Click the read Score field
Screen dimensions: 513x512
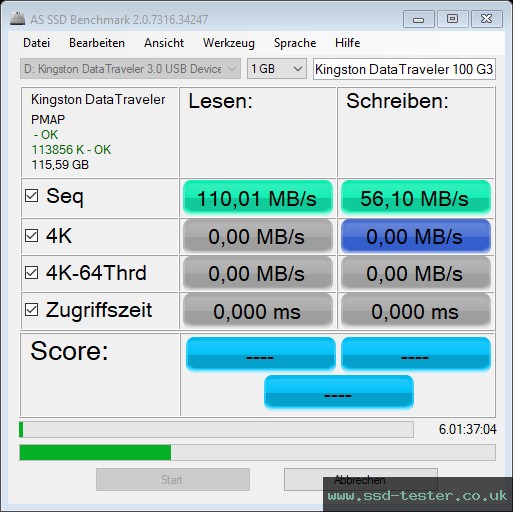(261, 354)
